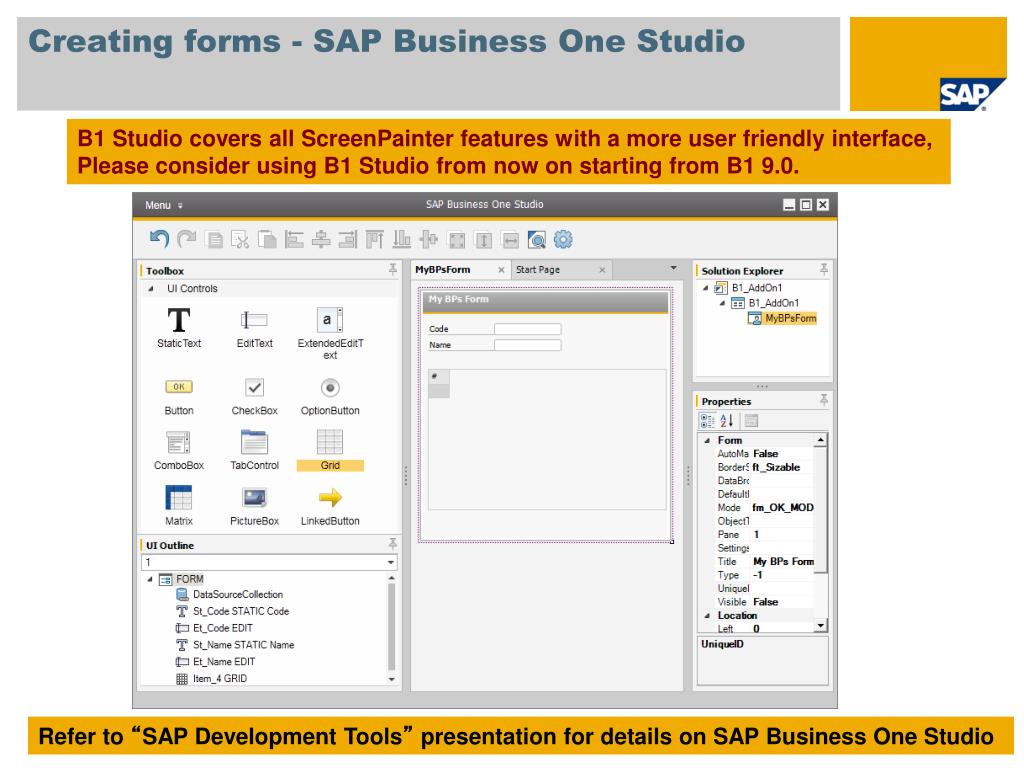Collapse the UI Controls group
Screen dimensions: 1024x768
[151, 289]
